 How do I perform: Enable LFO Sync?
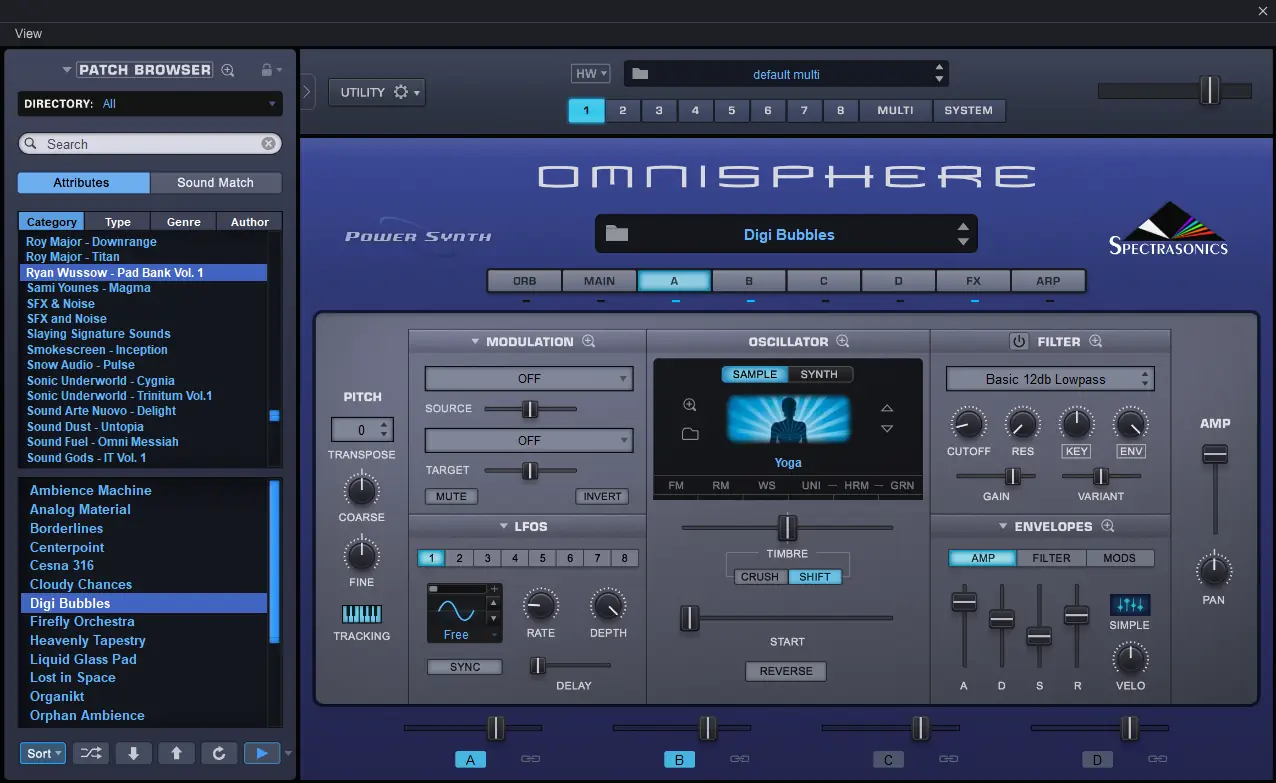465,667
